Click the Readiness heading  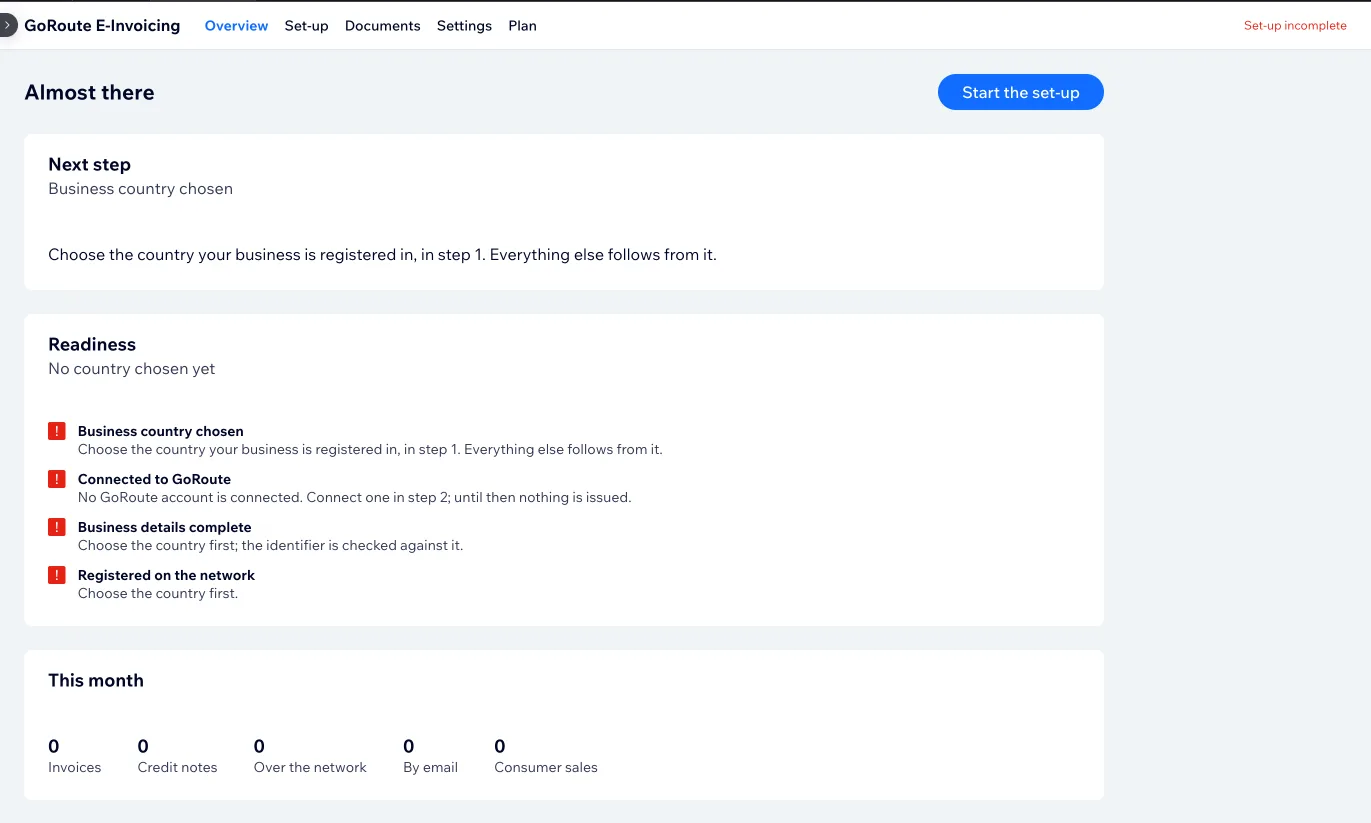click(92, 344)
